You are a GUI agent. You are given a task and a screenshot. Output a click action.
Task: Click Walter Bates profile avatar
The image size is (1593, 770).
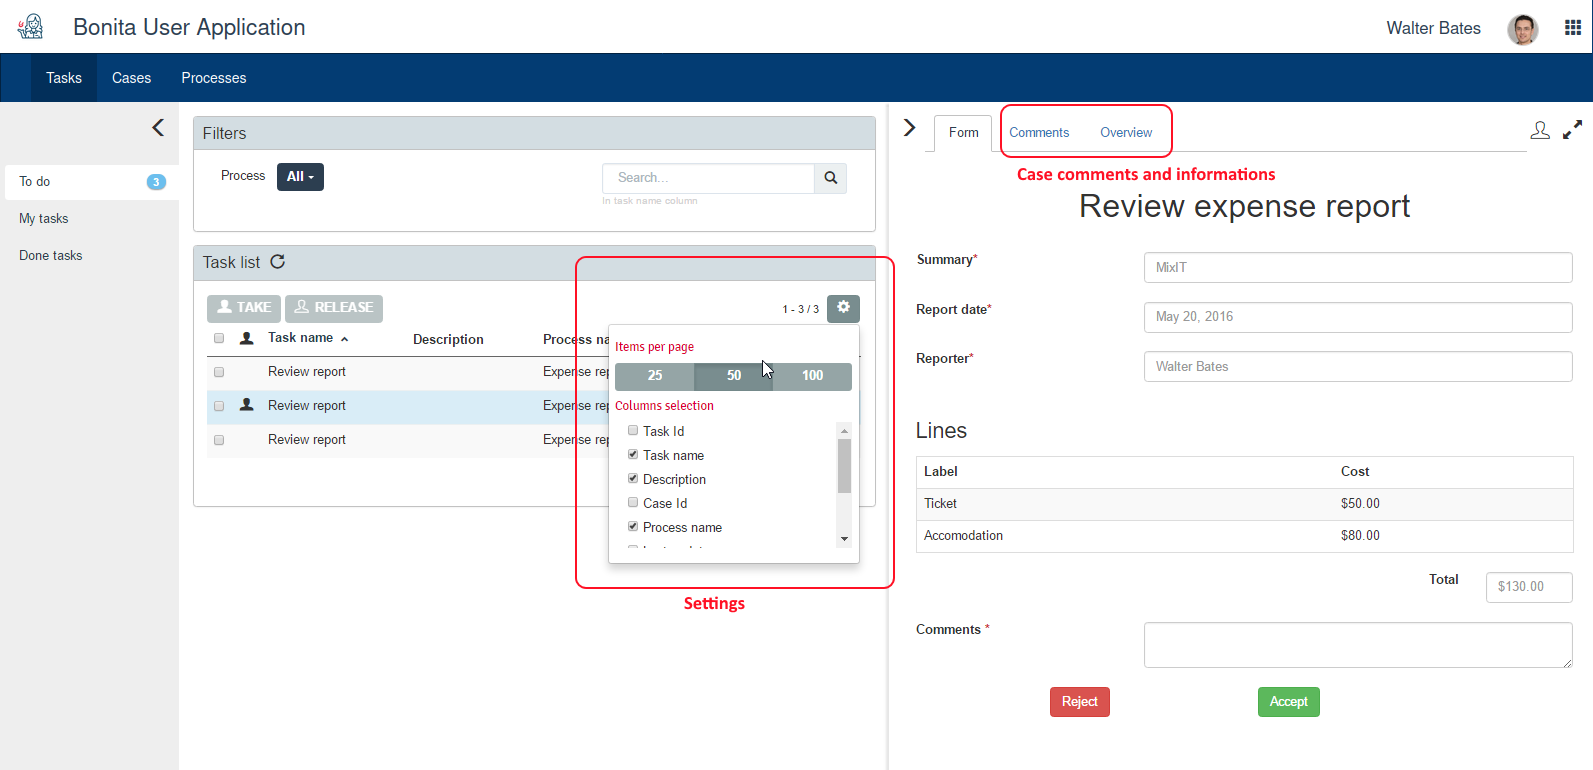[x=1522, y=29]
